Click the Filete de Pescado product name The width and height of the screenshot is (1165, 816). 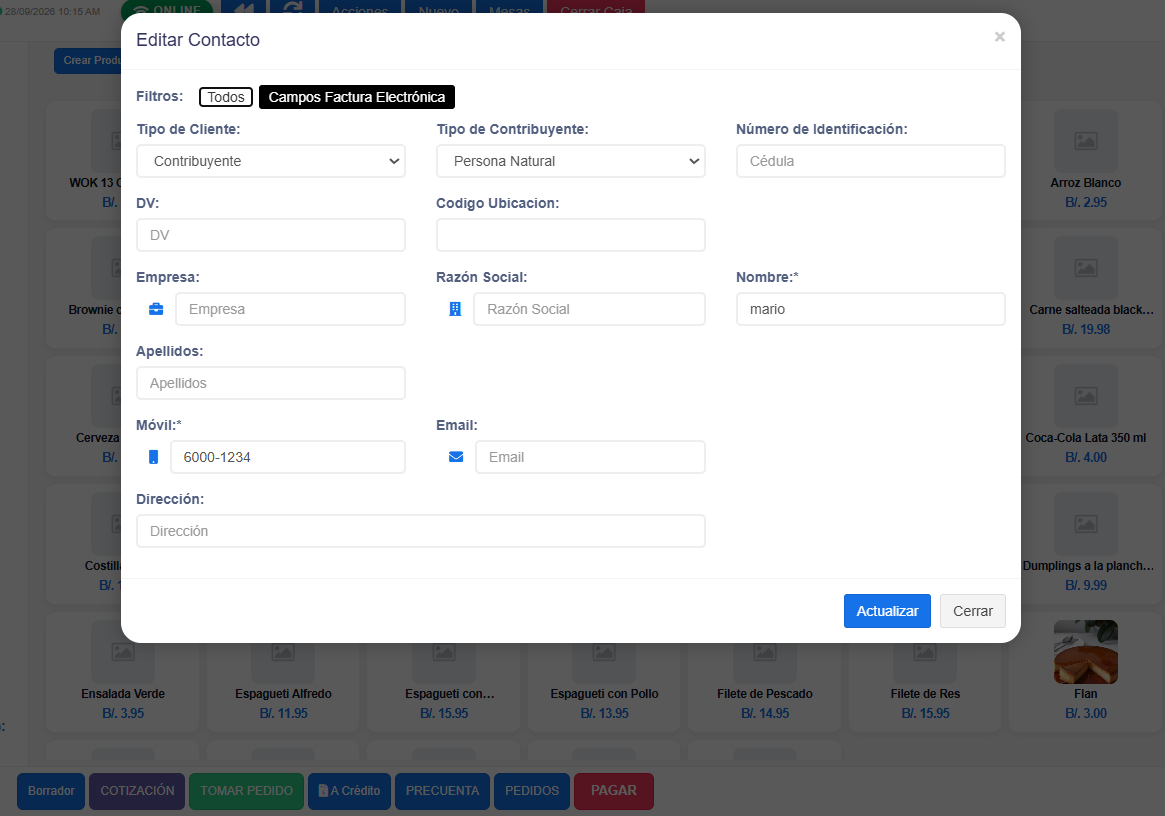point(765,693)
